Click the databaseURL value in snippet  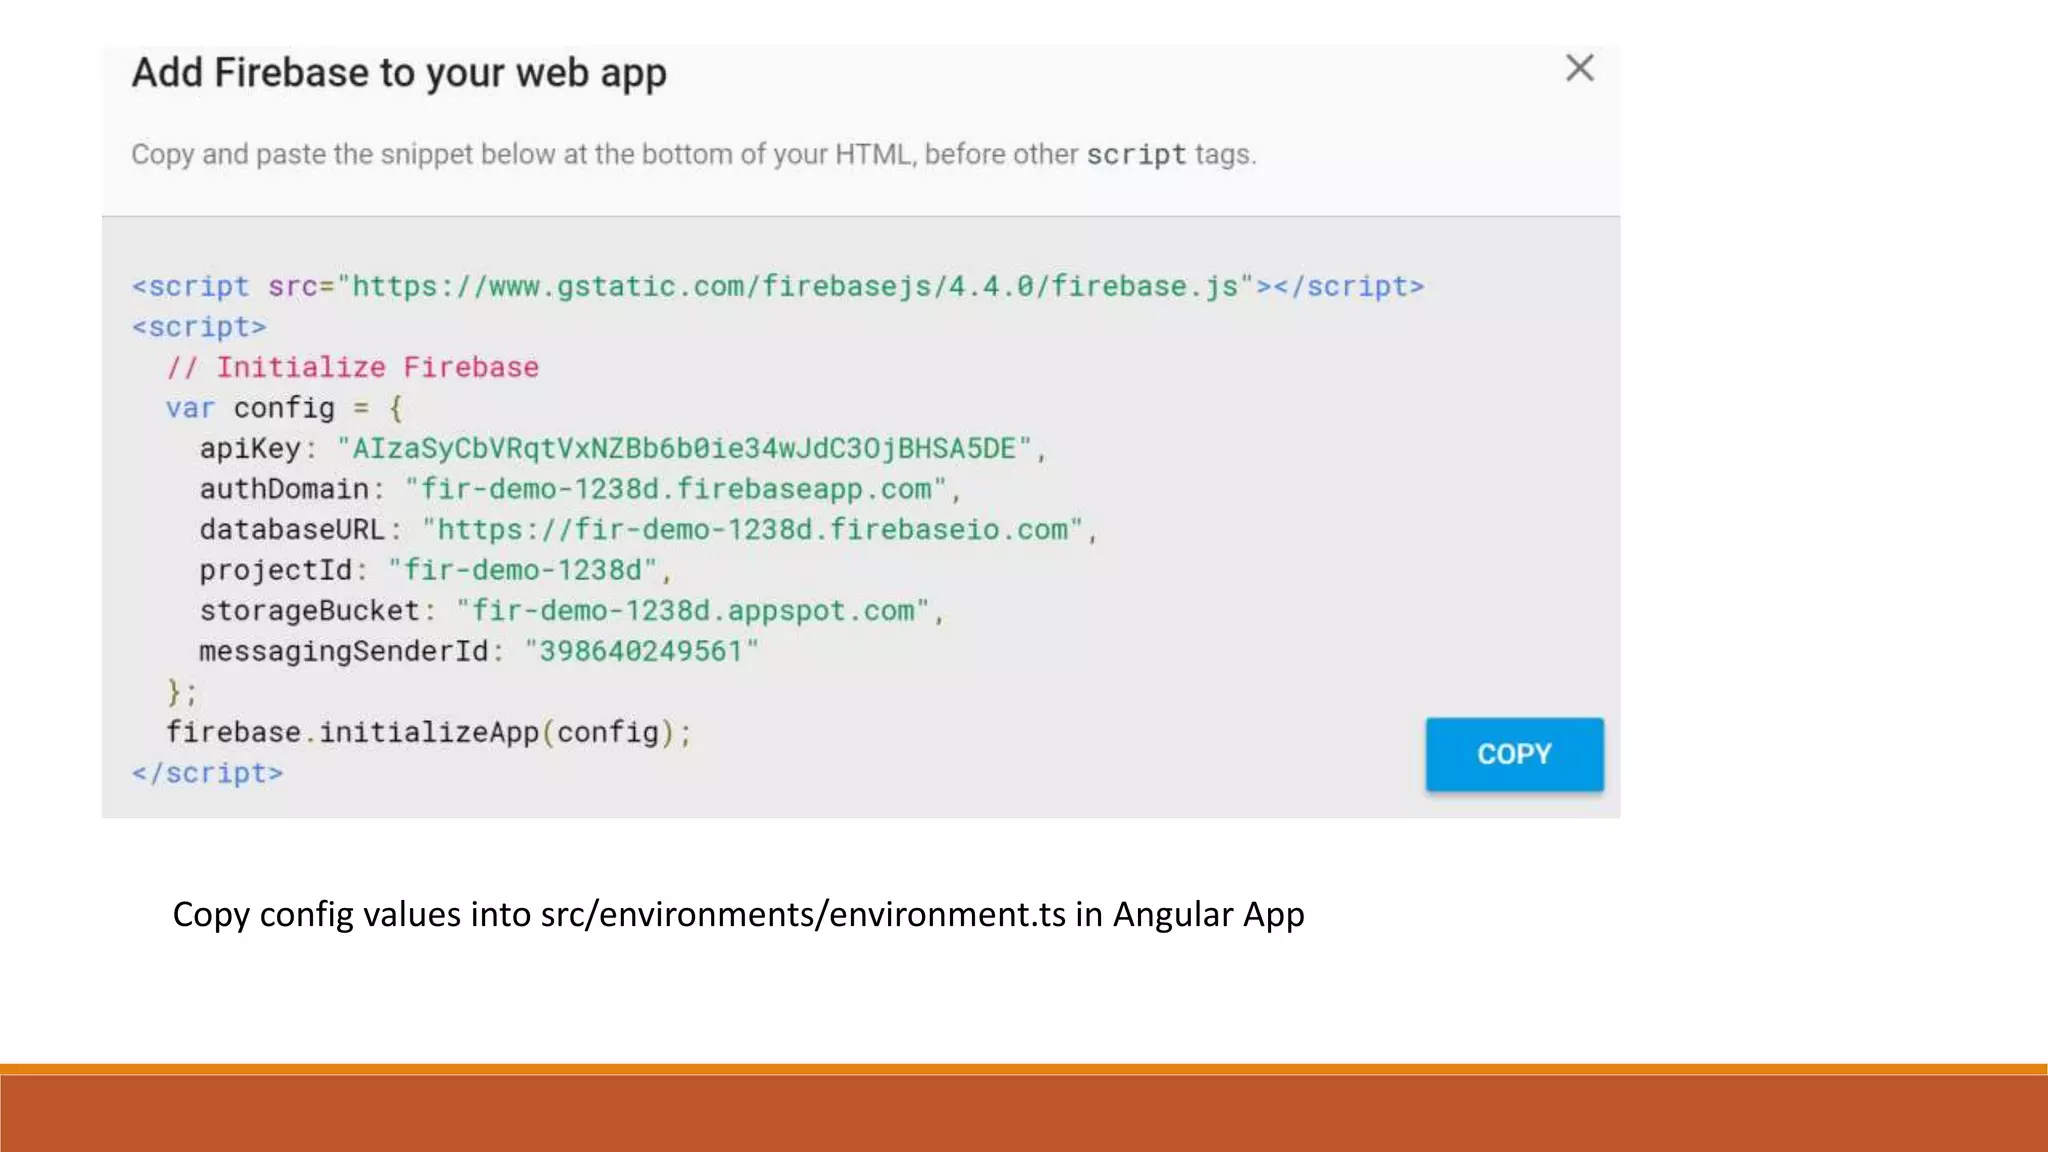pyautogui.click(x=753, y=530)
